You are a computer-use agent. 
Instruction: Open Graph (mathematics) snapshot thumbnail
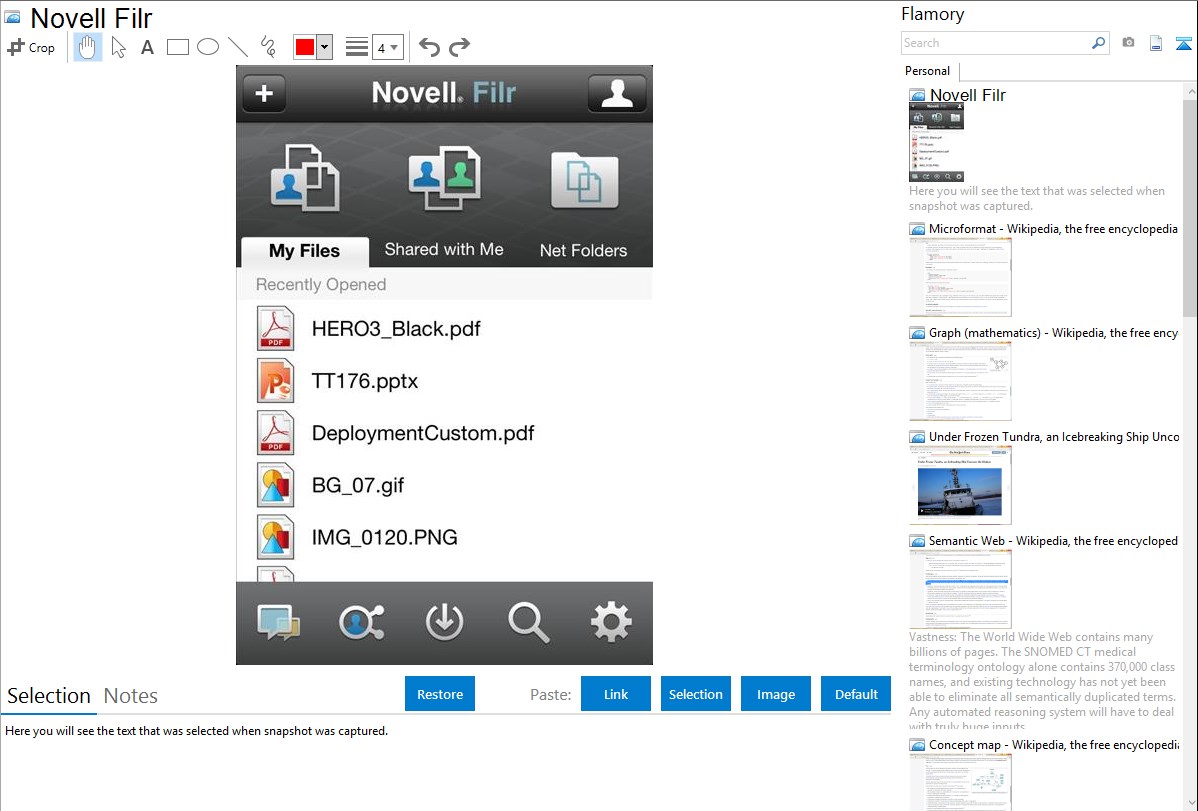pyautogui.click(x=960, y=381)
